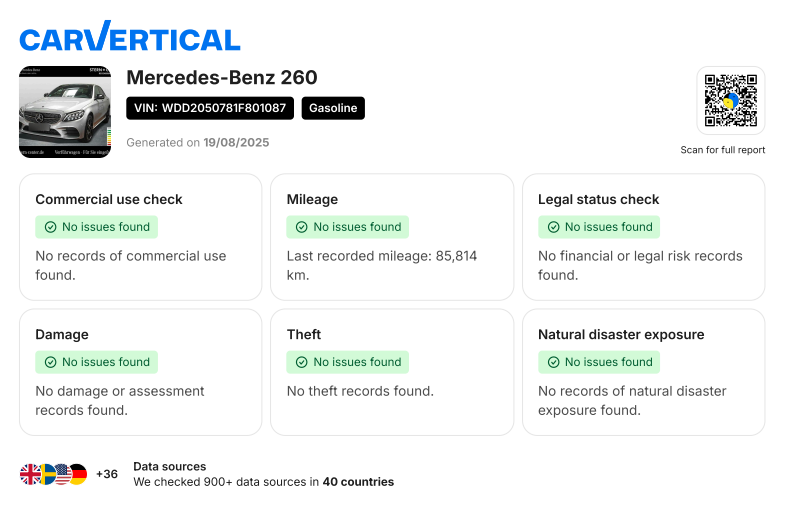The image size is (785, 509).
Task: Click the Data sources heading
Action: click(x=170, y=466)
